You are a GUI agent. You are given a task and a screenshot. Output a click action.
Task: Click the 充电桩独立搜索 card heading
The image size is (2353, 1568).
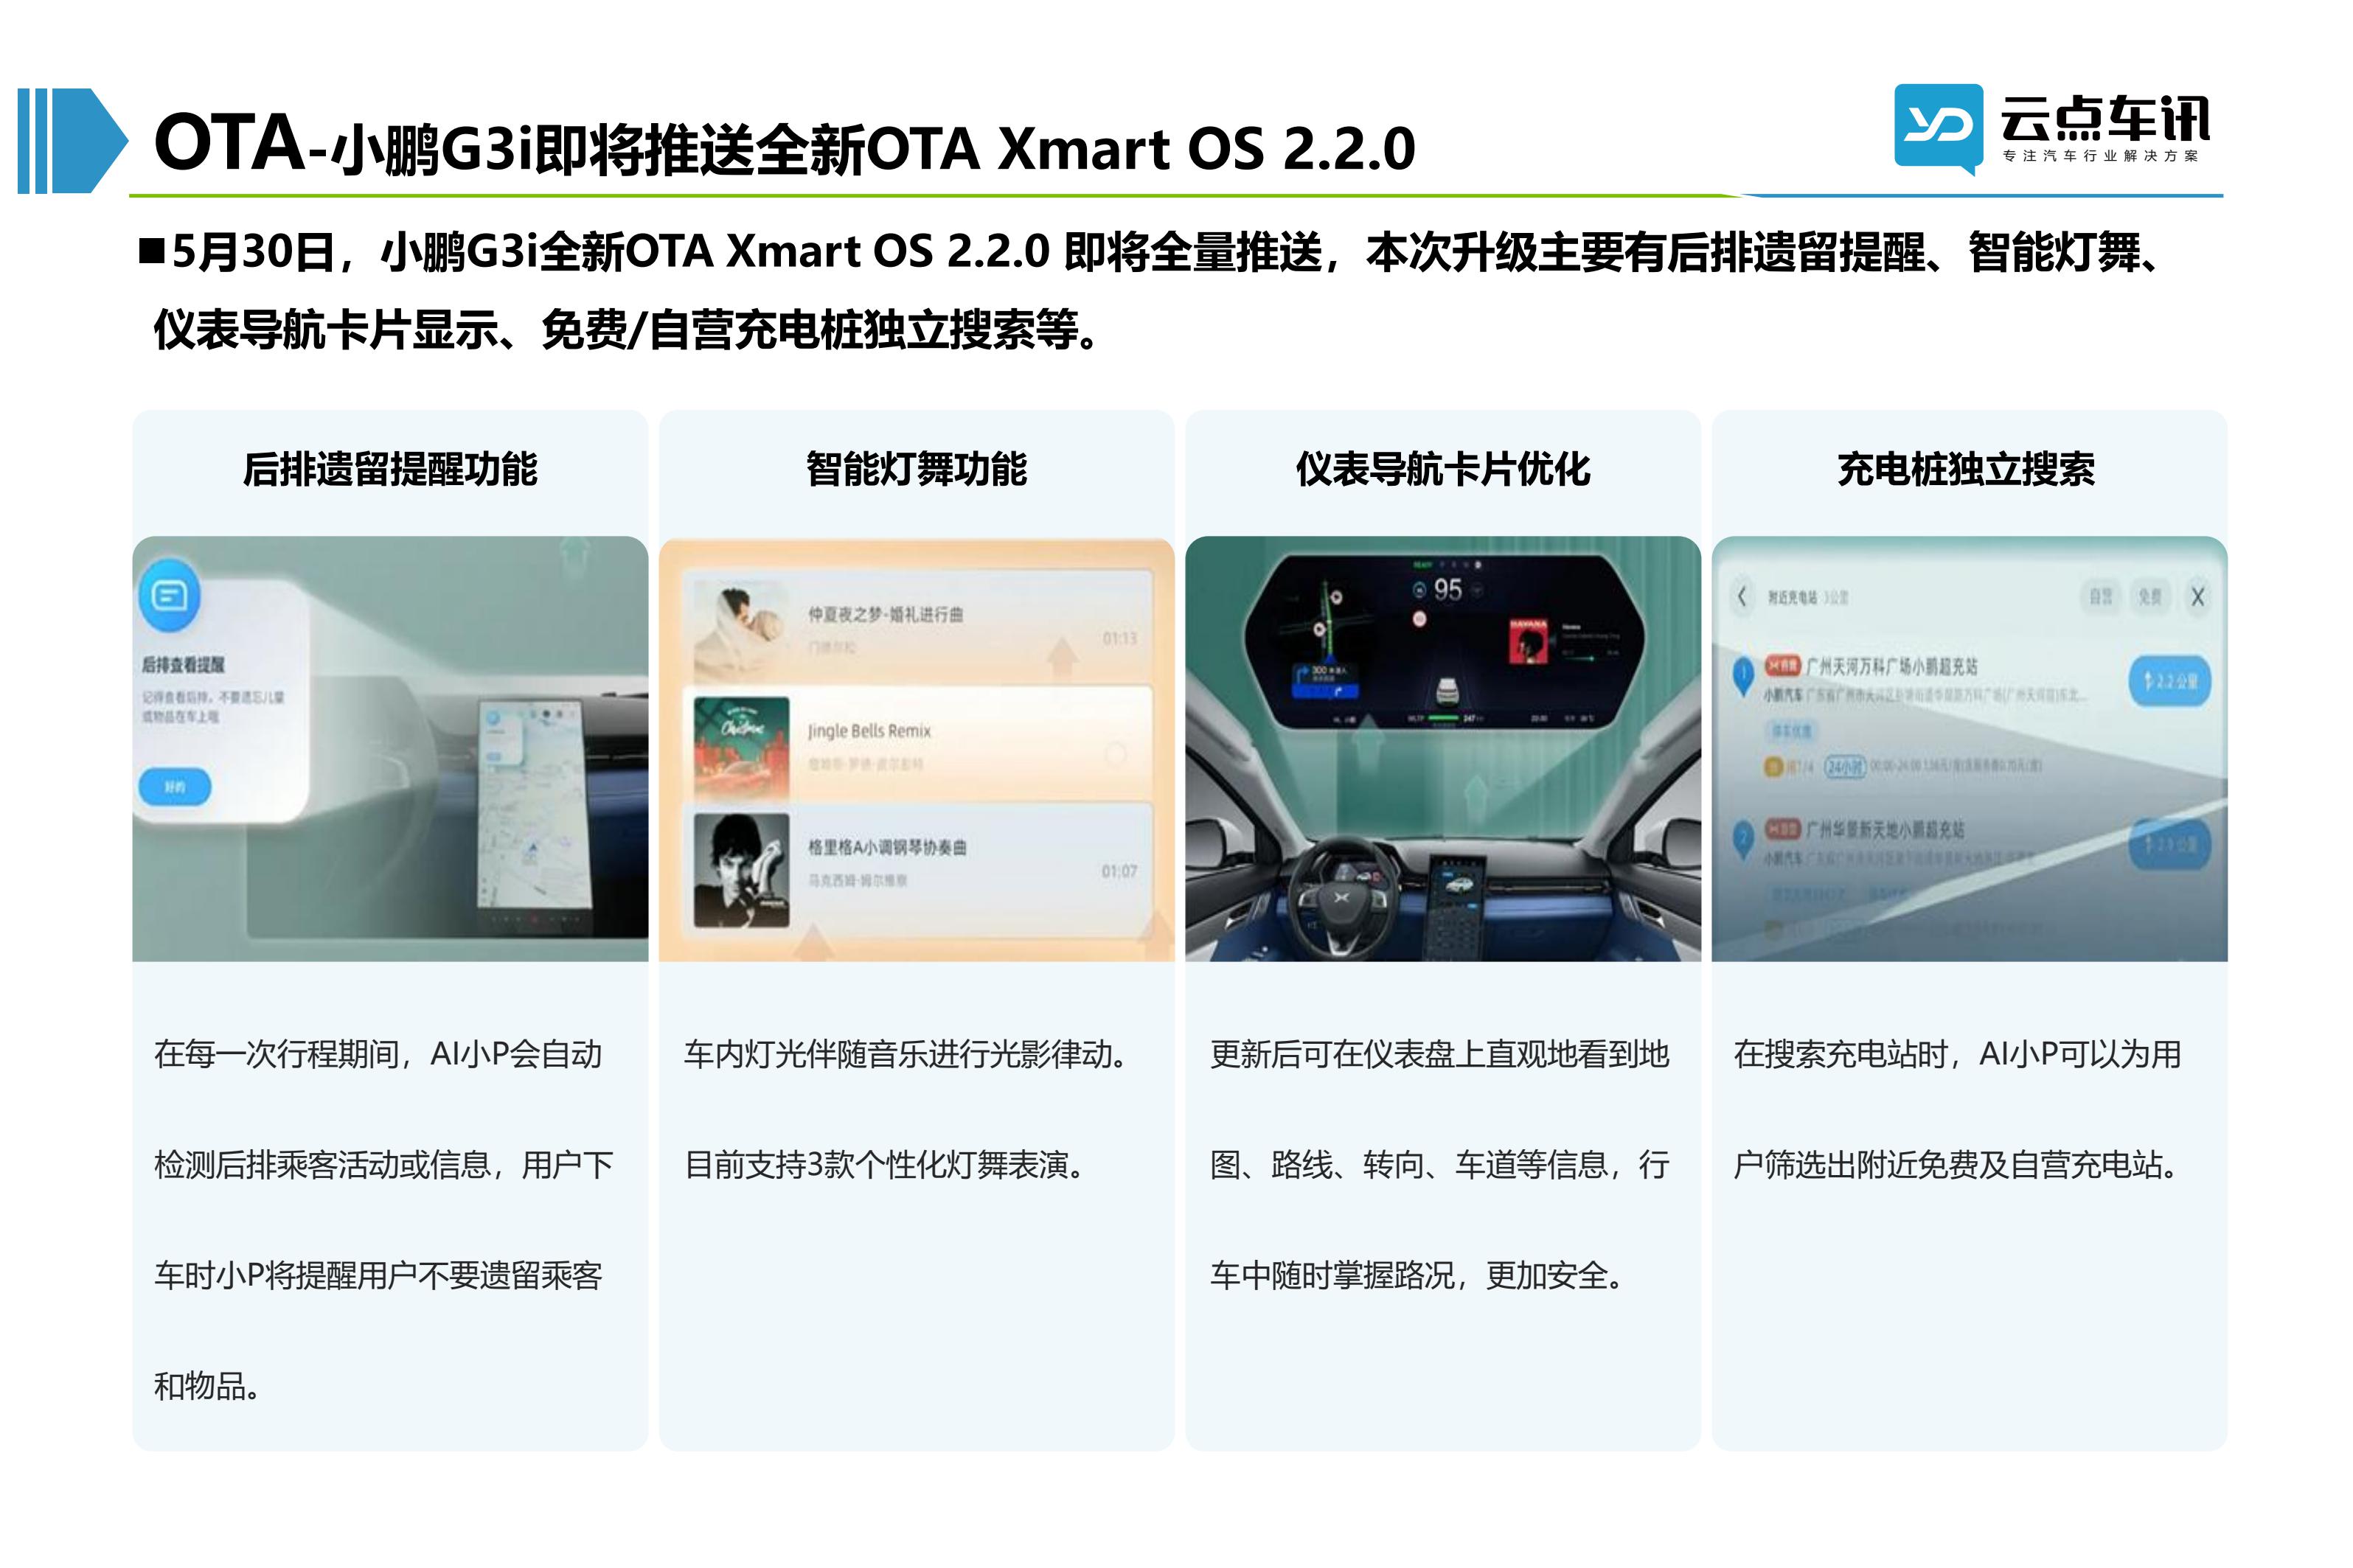pyautogui.click(x=1966, y=469)
